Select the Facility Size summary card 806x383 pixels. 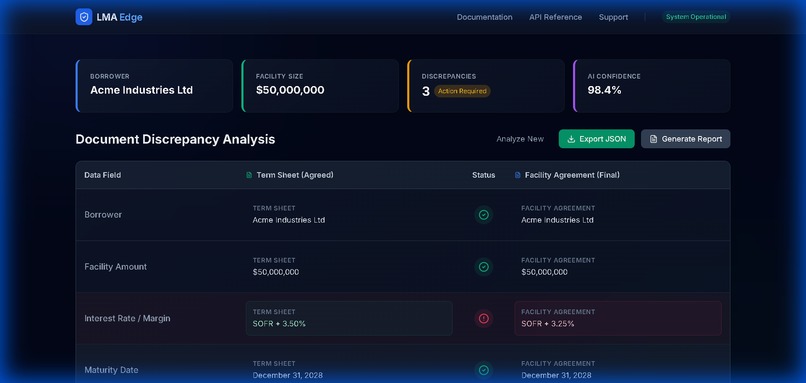click(320, 86)
